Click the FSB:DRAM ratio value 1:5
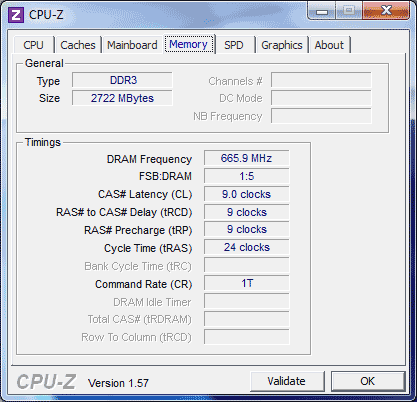 (247, 176)
